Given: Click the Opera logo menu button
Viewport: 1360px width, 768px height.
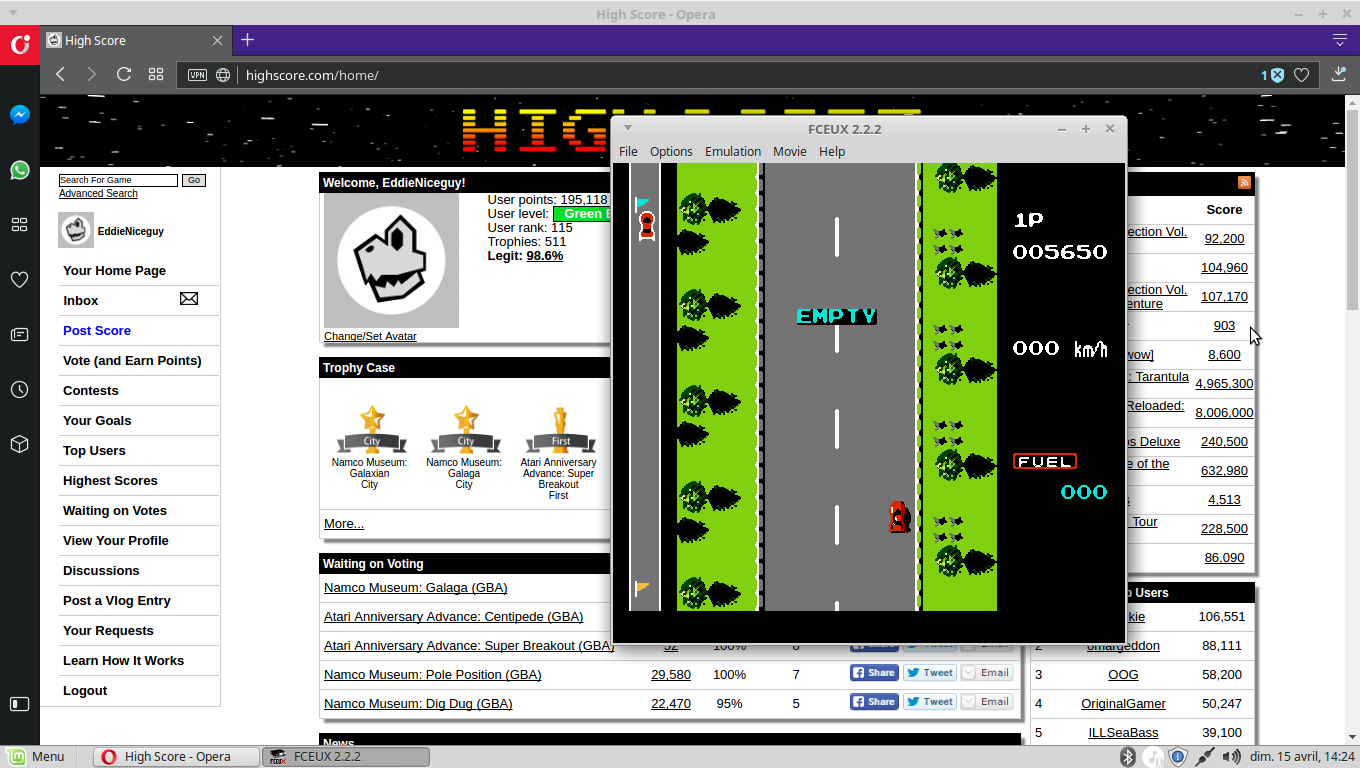Looking at the screenshot, I should pos(20,44).
